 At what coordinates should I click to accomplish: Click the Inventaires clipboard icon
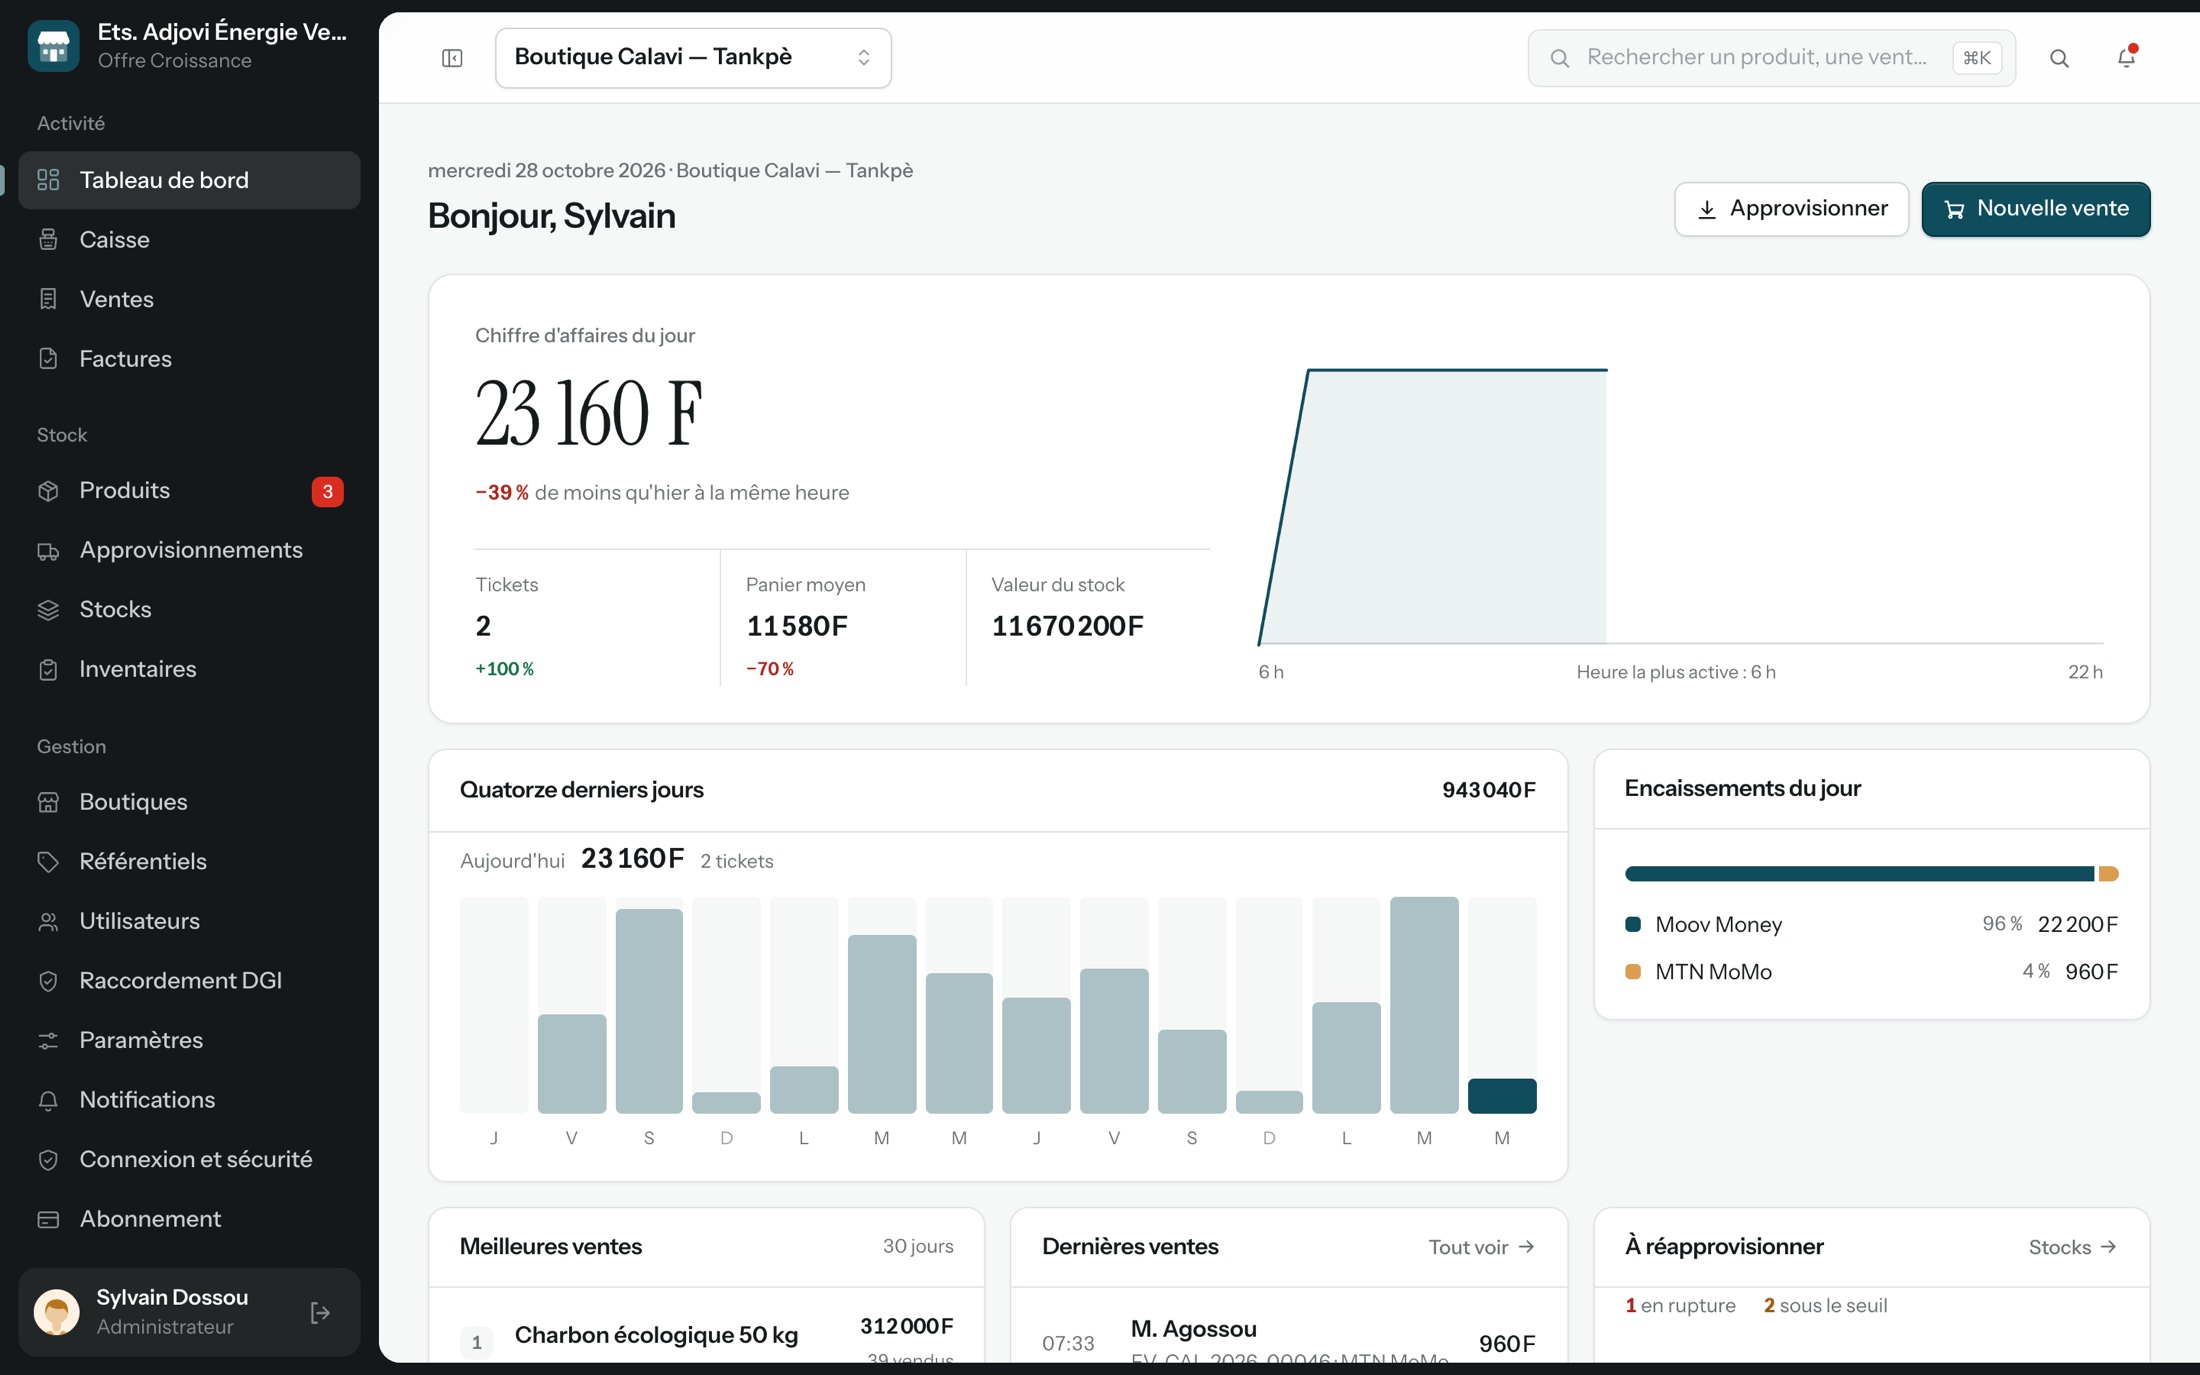(x=48, y=670)
